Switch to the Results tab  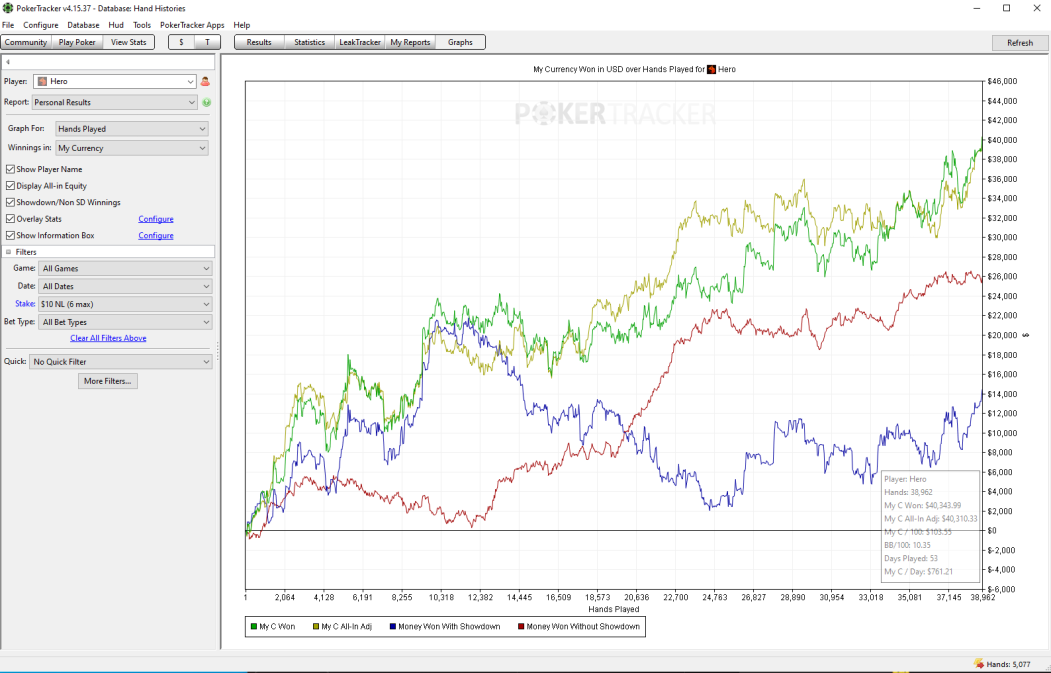pyautogui.click(x=259, y=42)
